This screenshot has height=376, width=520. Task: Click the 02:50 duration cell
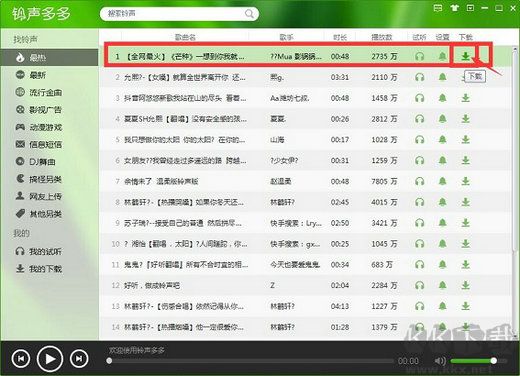340,223
